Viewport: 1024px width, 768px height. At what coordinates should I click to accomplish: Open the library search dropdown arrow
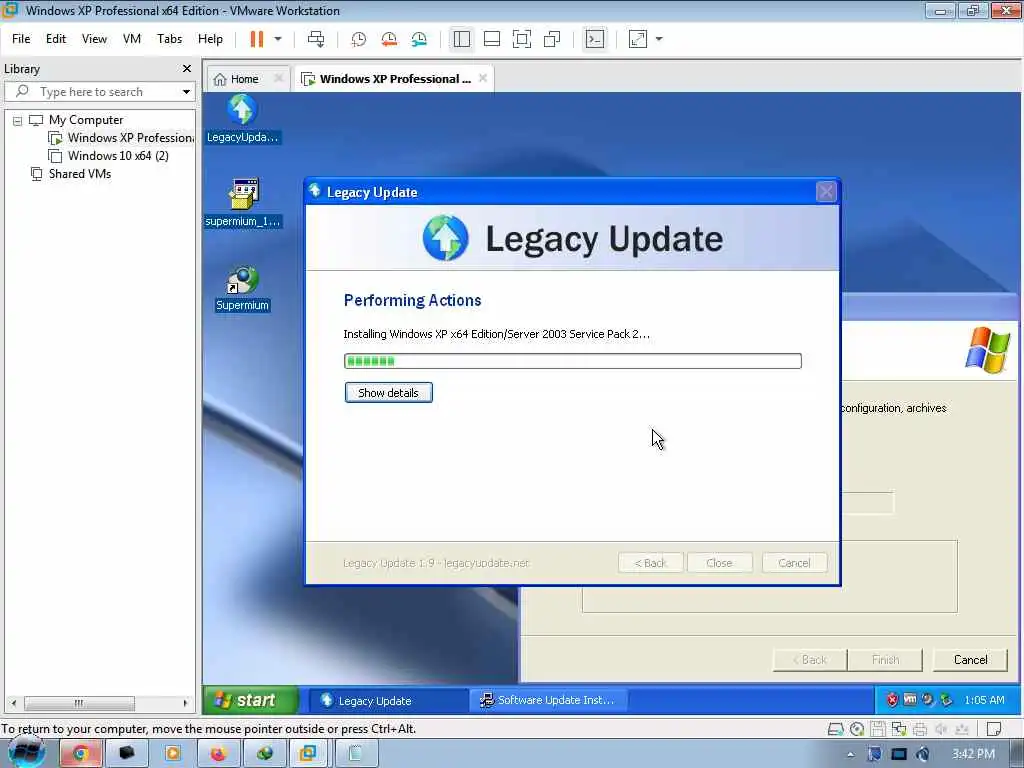click(186, 92)
